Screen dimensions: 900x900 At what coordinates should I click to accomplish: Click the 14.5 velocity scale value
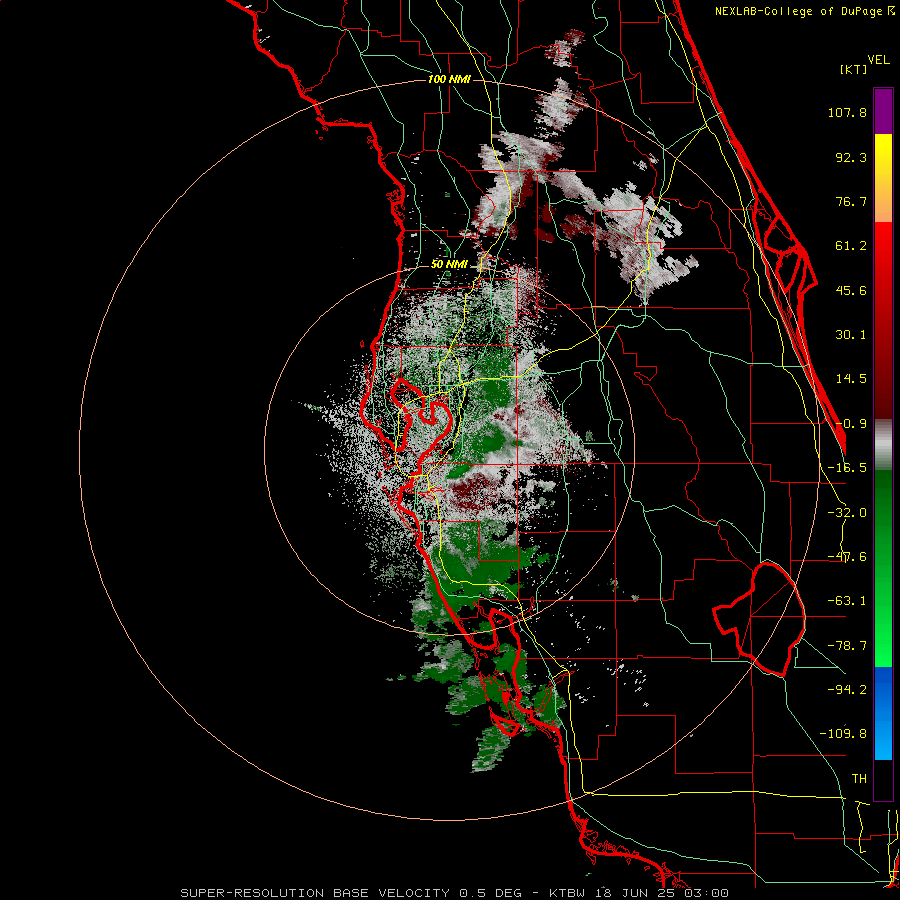tap(851, 379)
